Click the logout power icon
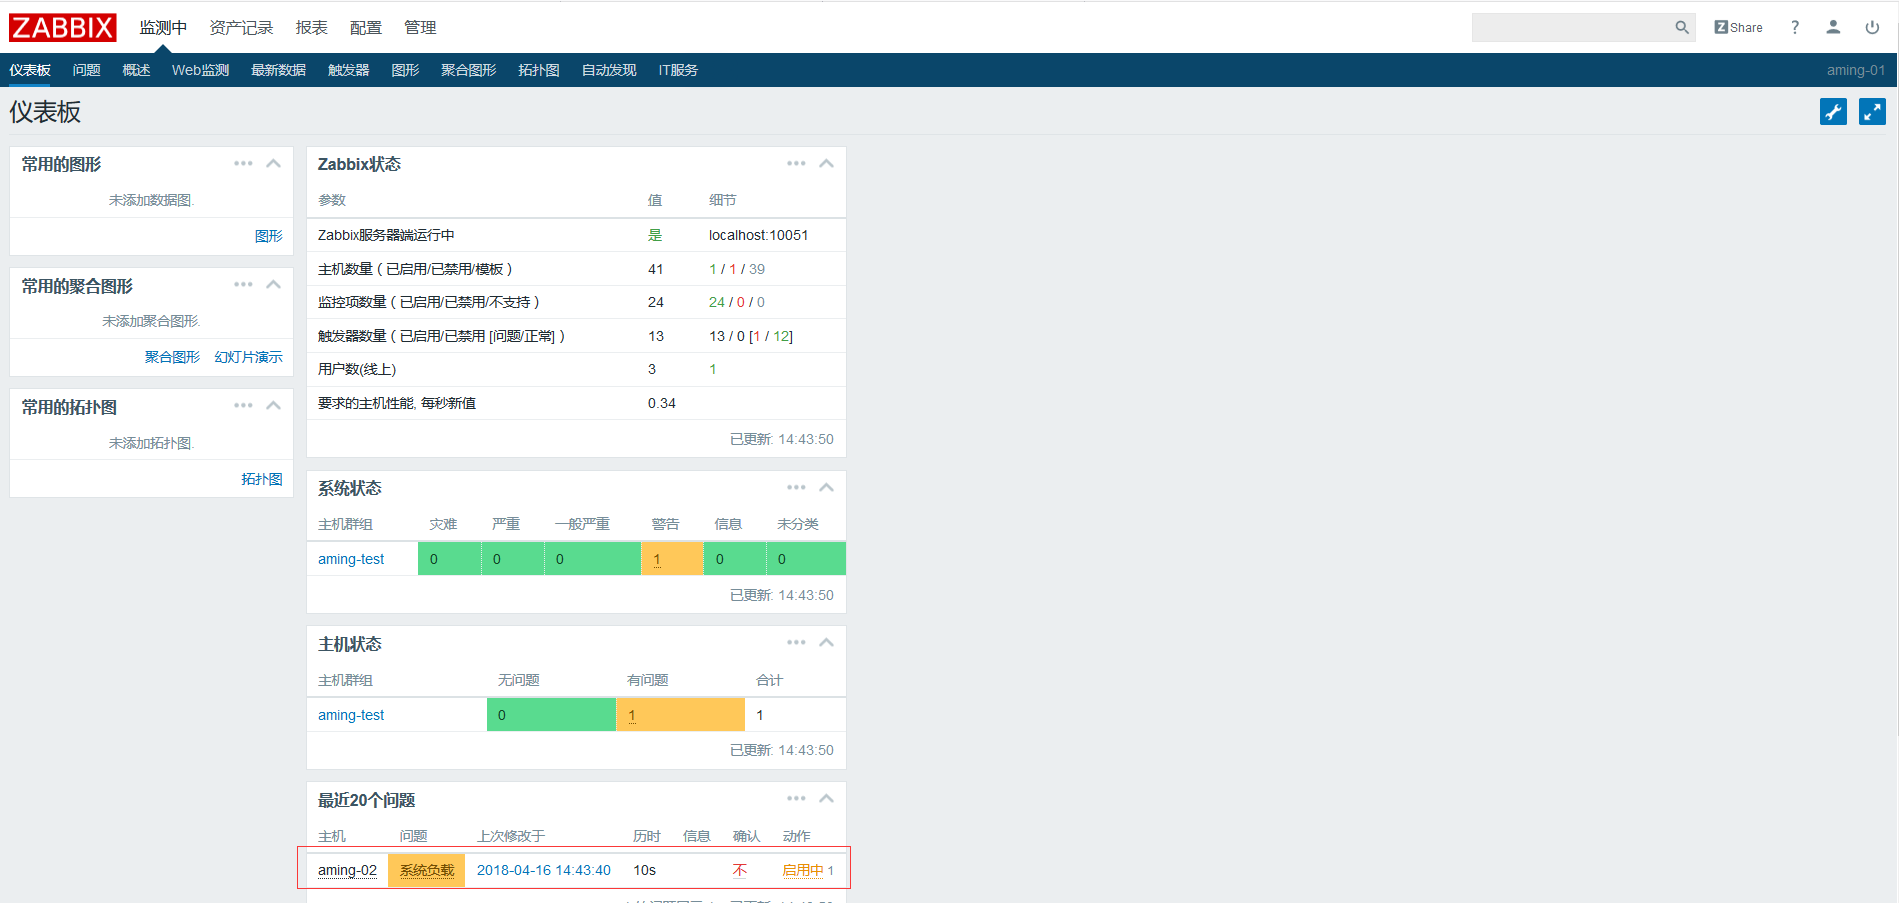 tap(1872, 27)
